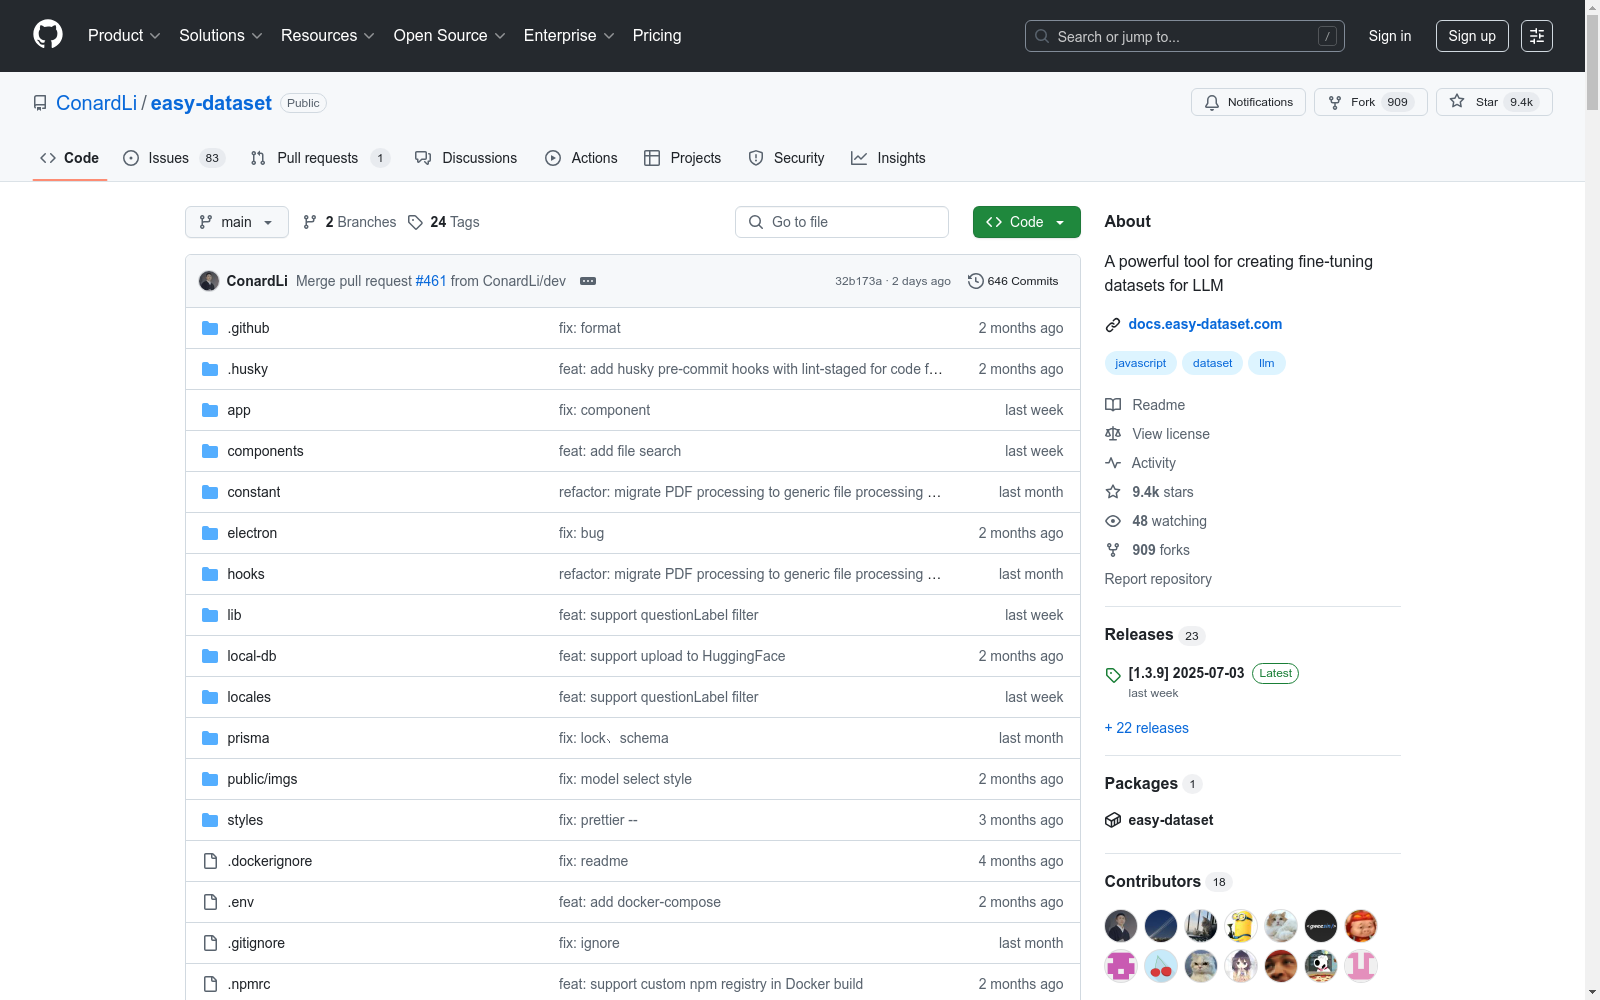Open the Insights tab
The width and height of the screenshot is (1600, 1000).
click(888, 158)
